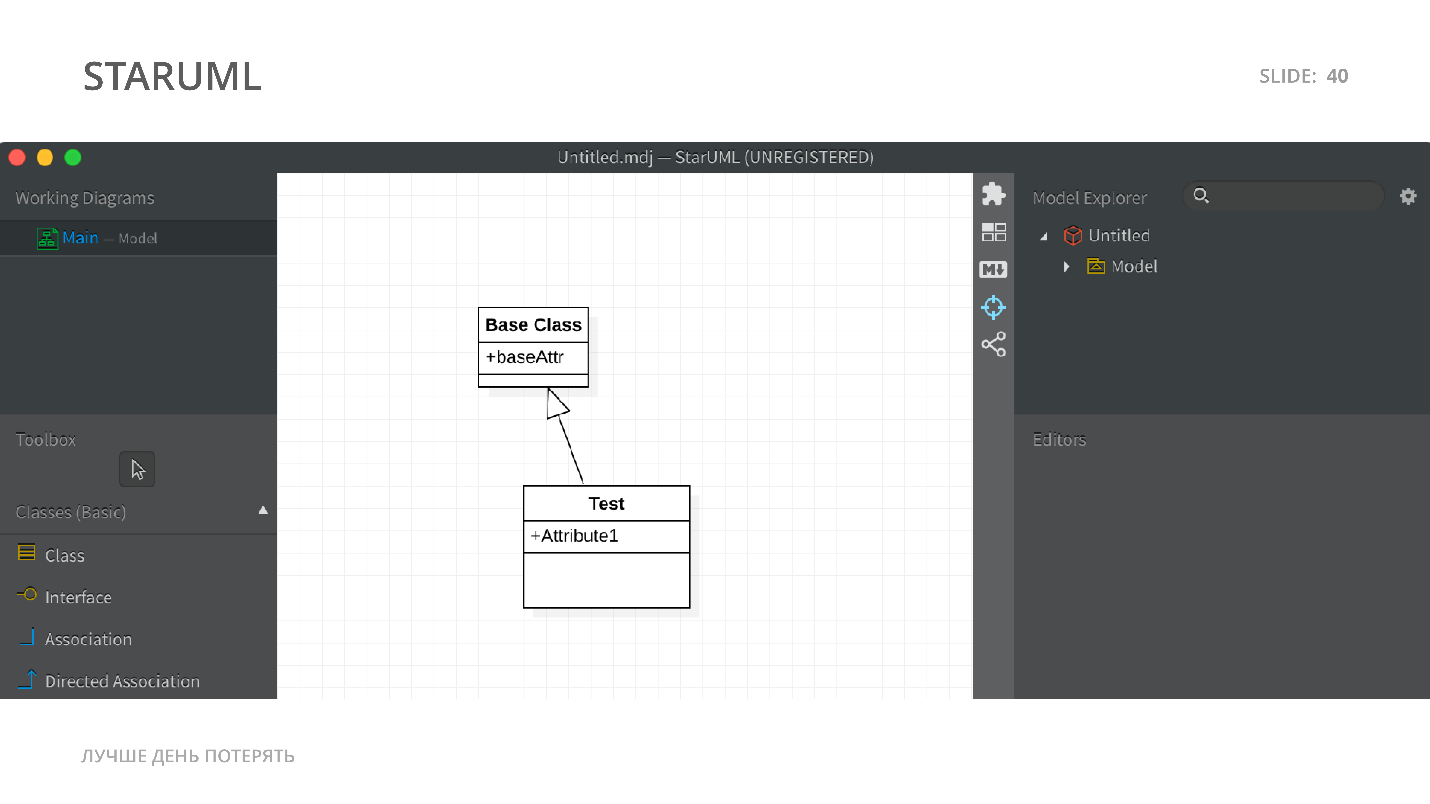Click the green maximize window button
Screen dimensions: 1430x804
point(73,157)
